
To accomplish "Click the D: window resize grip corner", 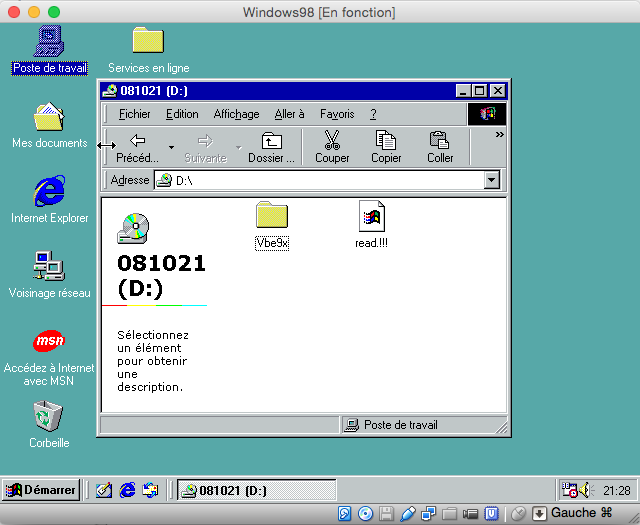I will (502, 427).
